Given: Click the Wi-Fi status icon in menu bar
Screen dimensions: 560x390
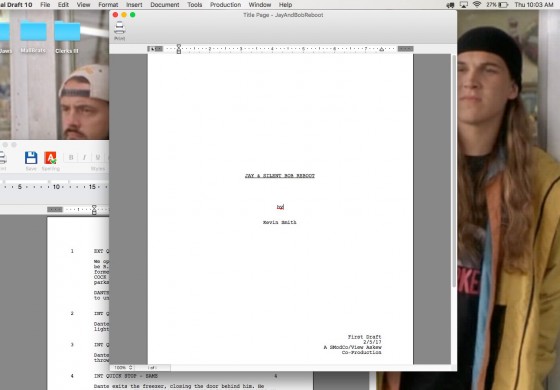Looking at the screenshot, I should click(477, 5).
